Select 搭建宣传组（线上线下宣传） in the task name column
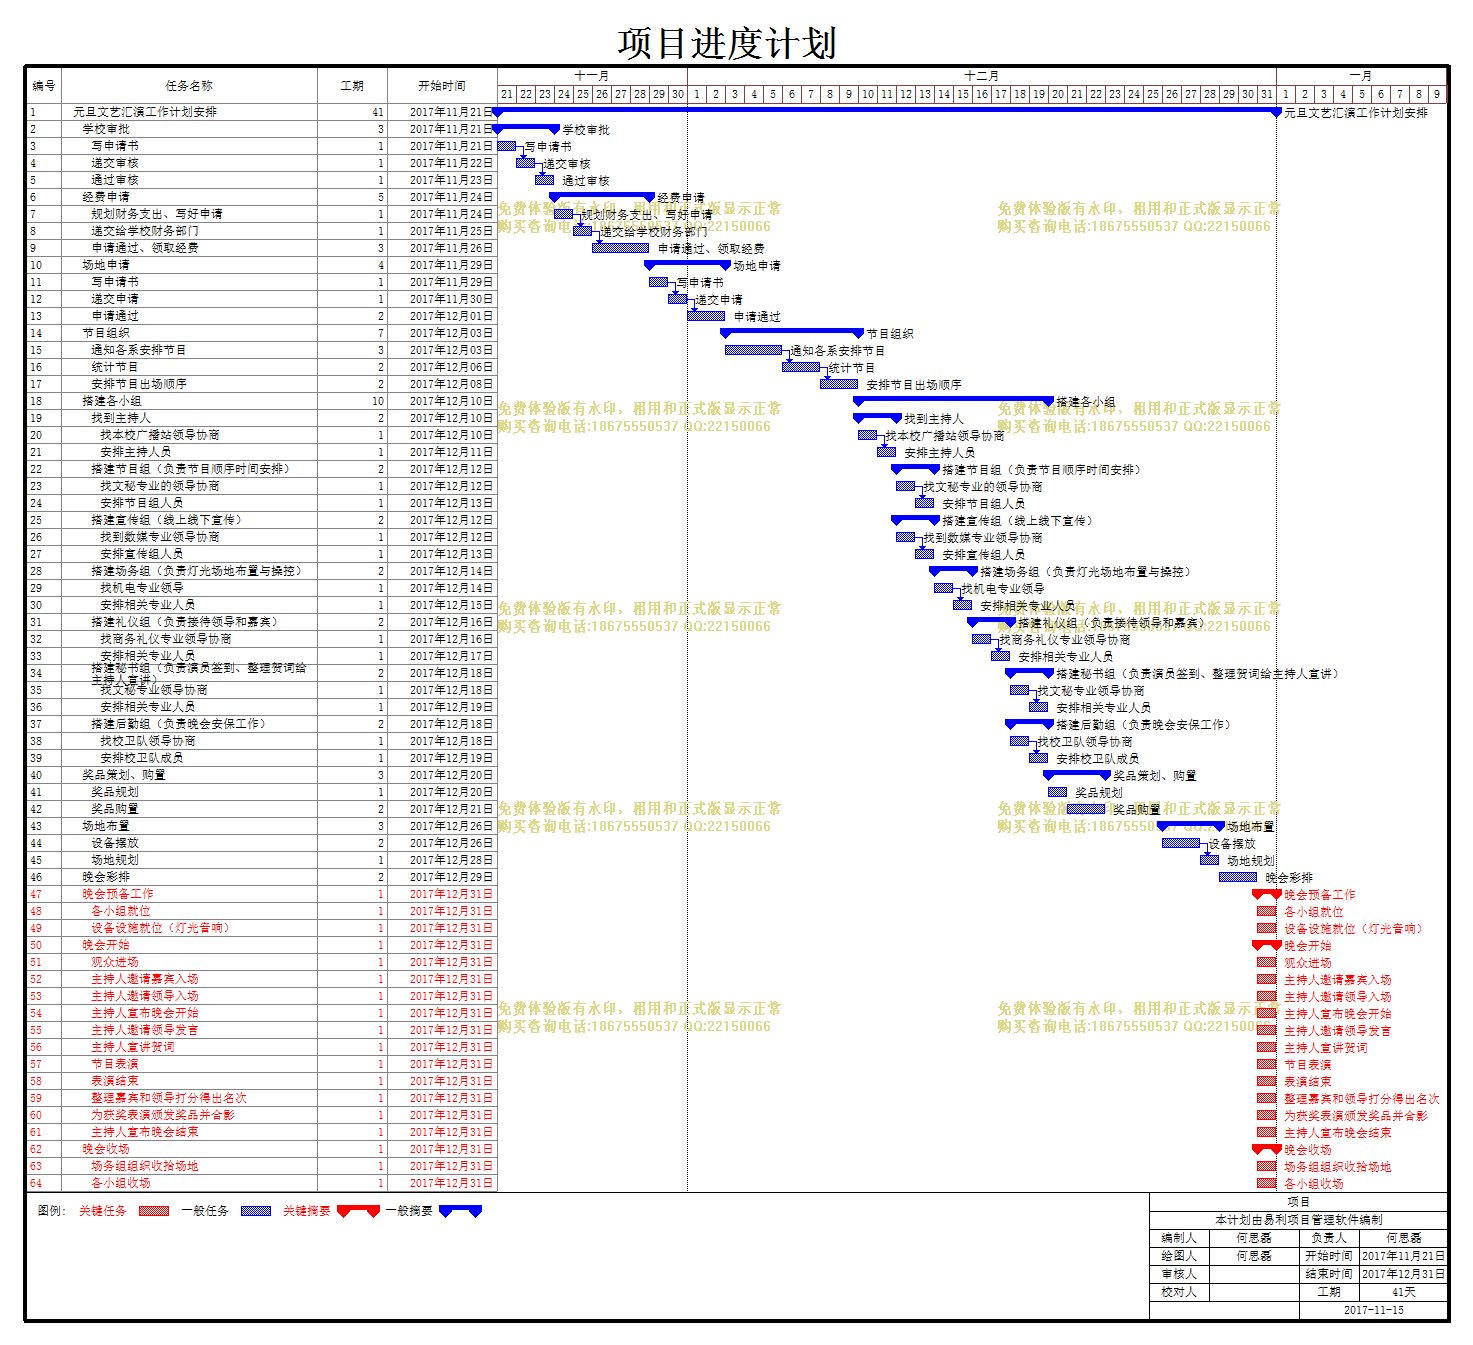 [x=167, y=520]
